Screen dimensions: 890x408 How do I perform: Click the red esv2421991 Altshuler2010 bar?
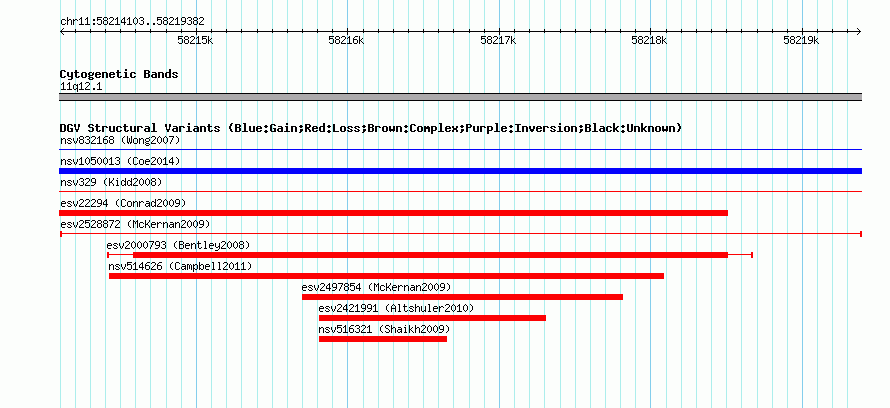433,318
